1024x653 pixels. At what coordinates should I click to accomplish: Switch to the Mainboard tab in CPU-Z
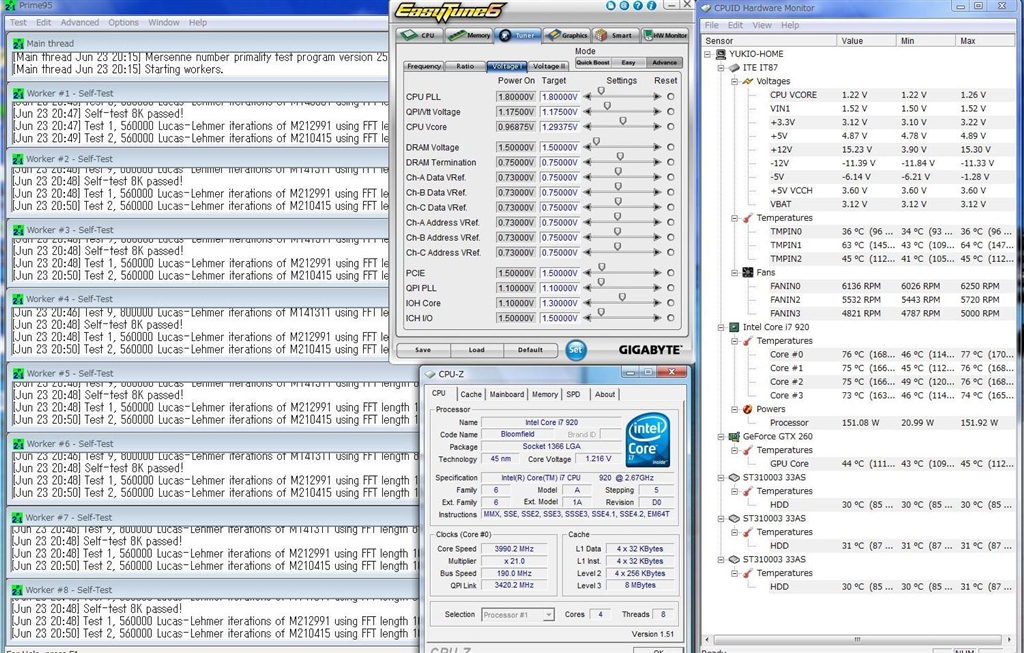click(508, 394)
